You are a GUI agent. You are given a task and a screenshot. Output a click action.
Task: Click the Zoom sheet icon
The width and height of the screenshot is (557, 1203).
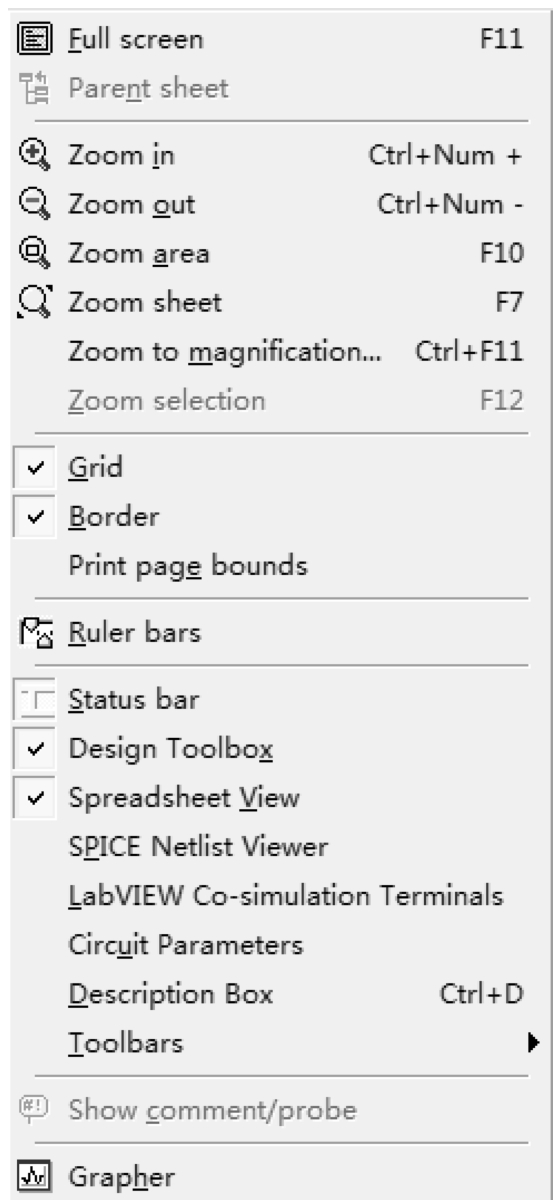(31, 302)
